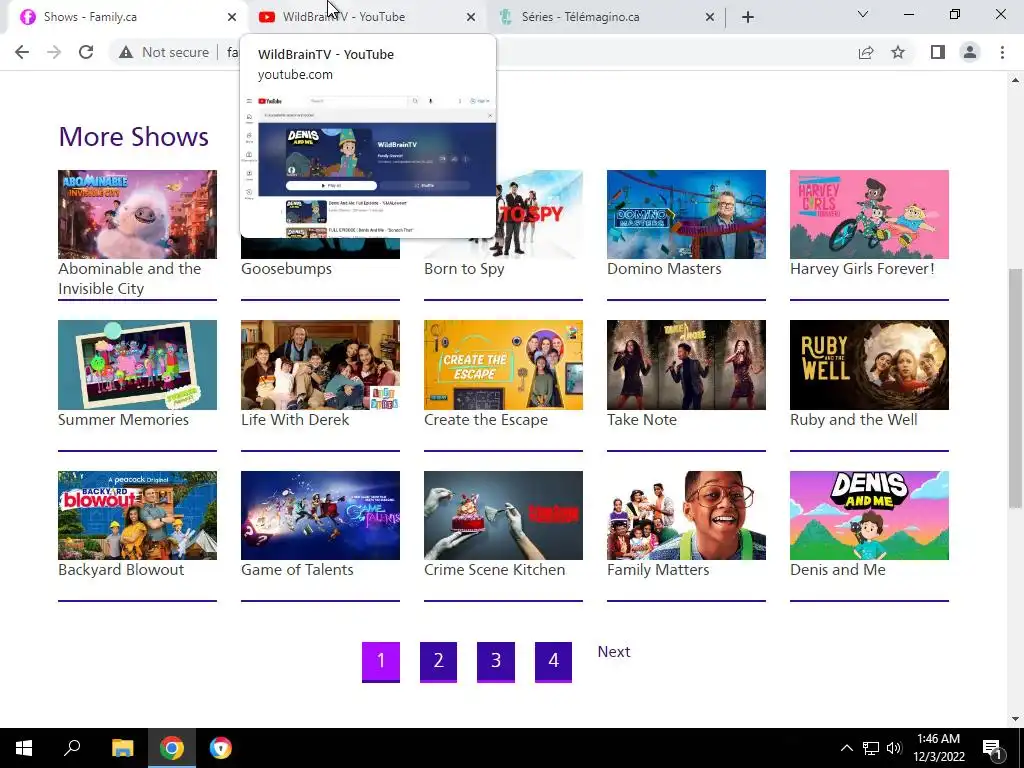Screen dimensions: 1024x768
Task: Open the Windows Start menu
Action: (x=24, y=748)
